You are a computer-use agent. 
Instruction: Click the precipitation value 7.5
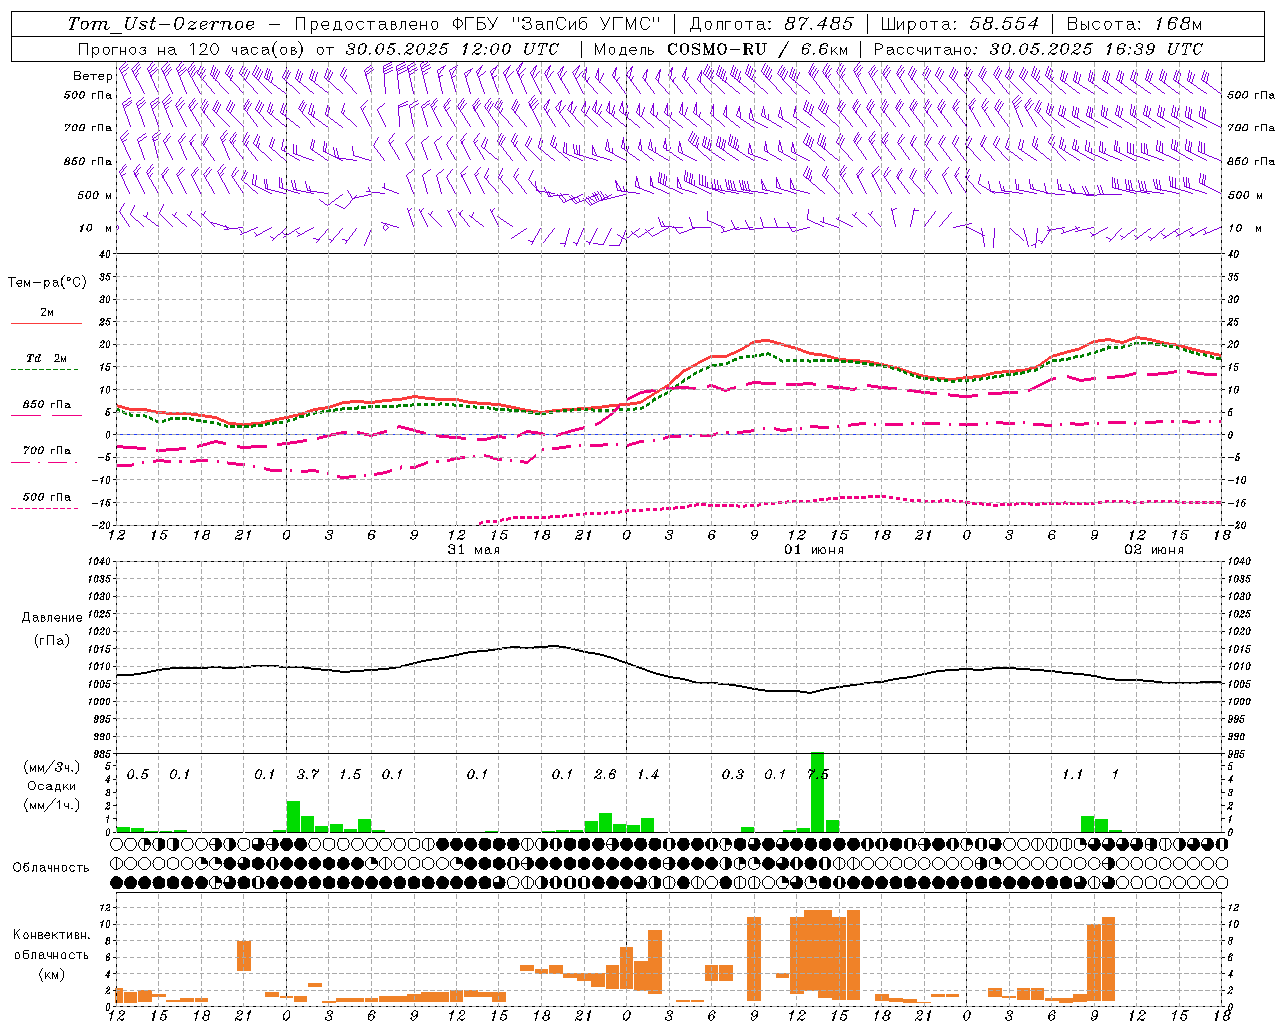coord(818,775)
